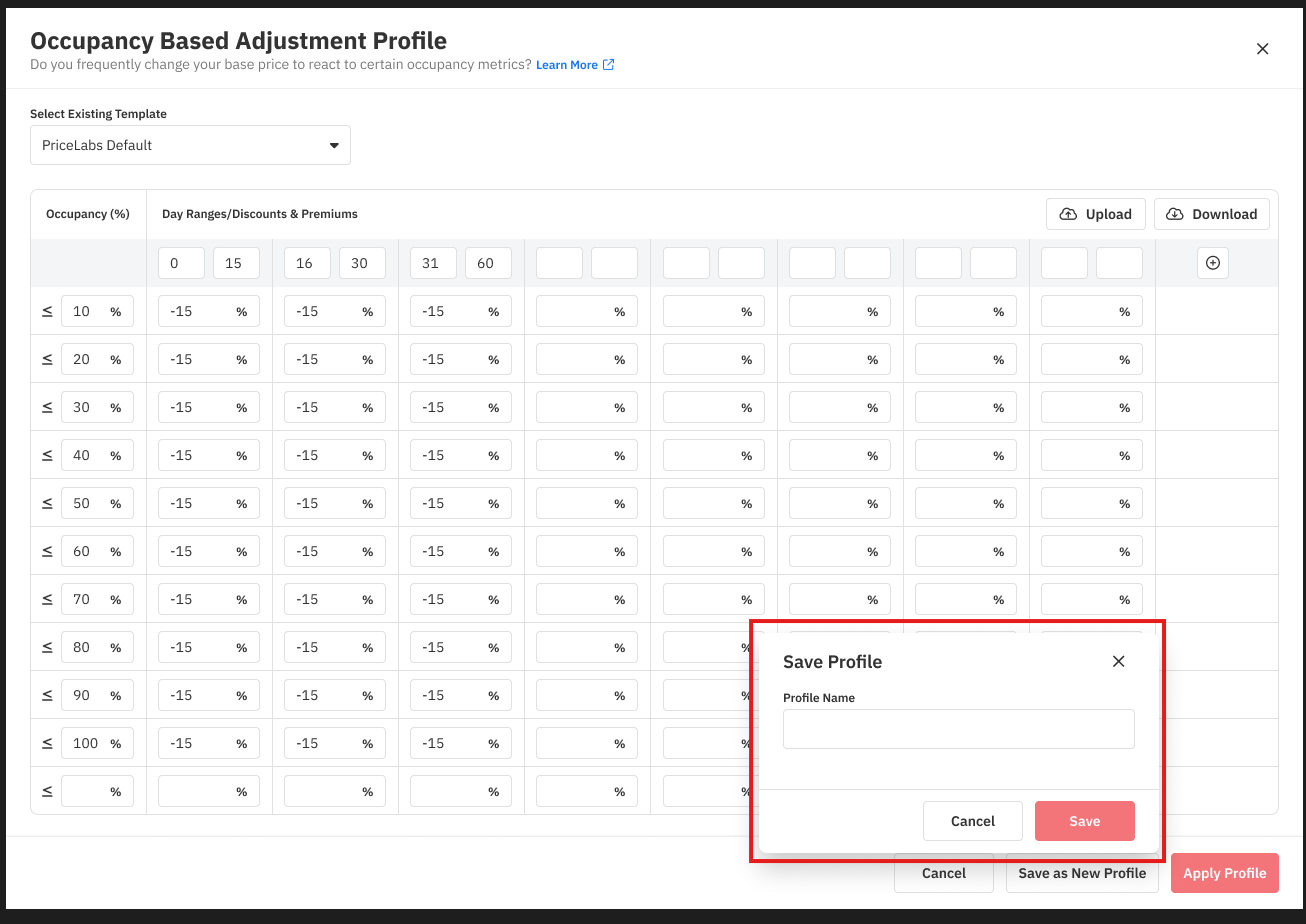
Task: Click the Profile Name text field
Action: tap(958, 729)
